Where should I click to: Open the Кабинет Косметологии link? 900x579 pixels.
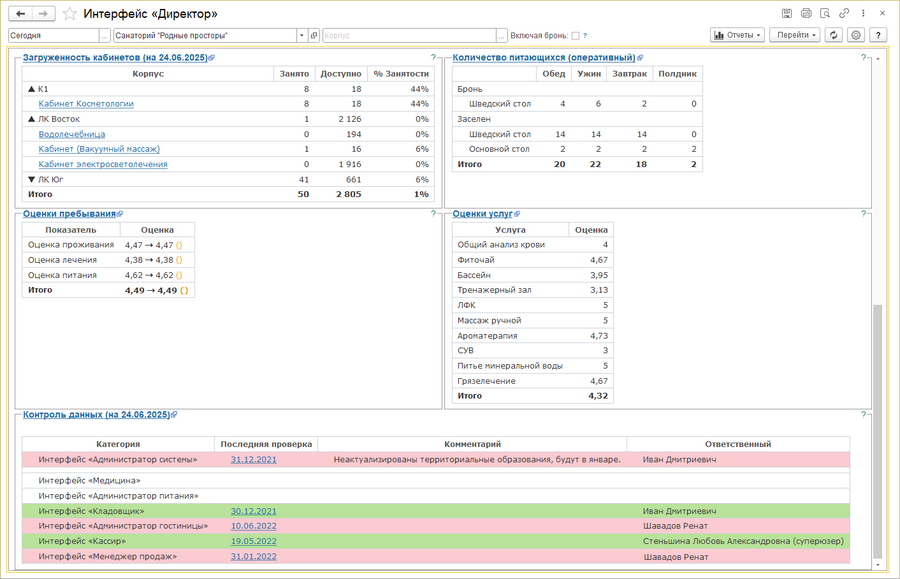86,104
